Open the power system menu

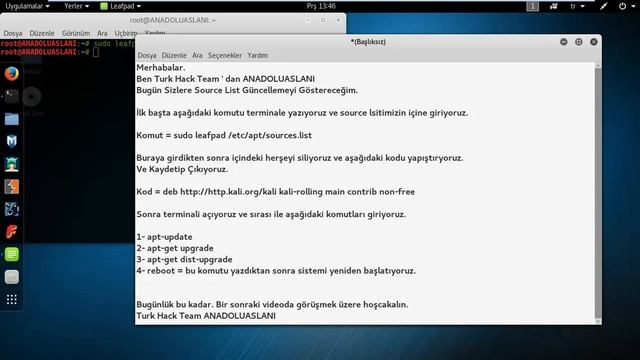pos(627,6)
